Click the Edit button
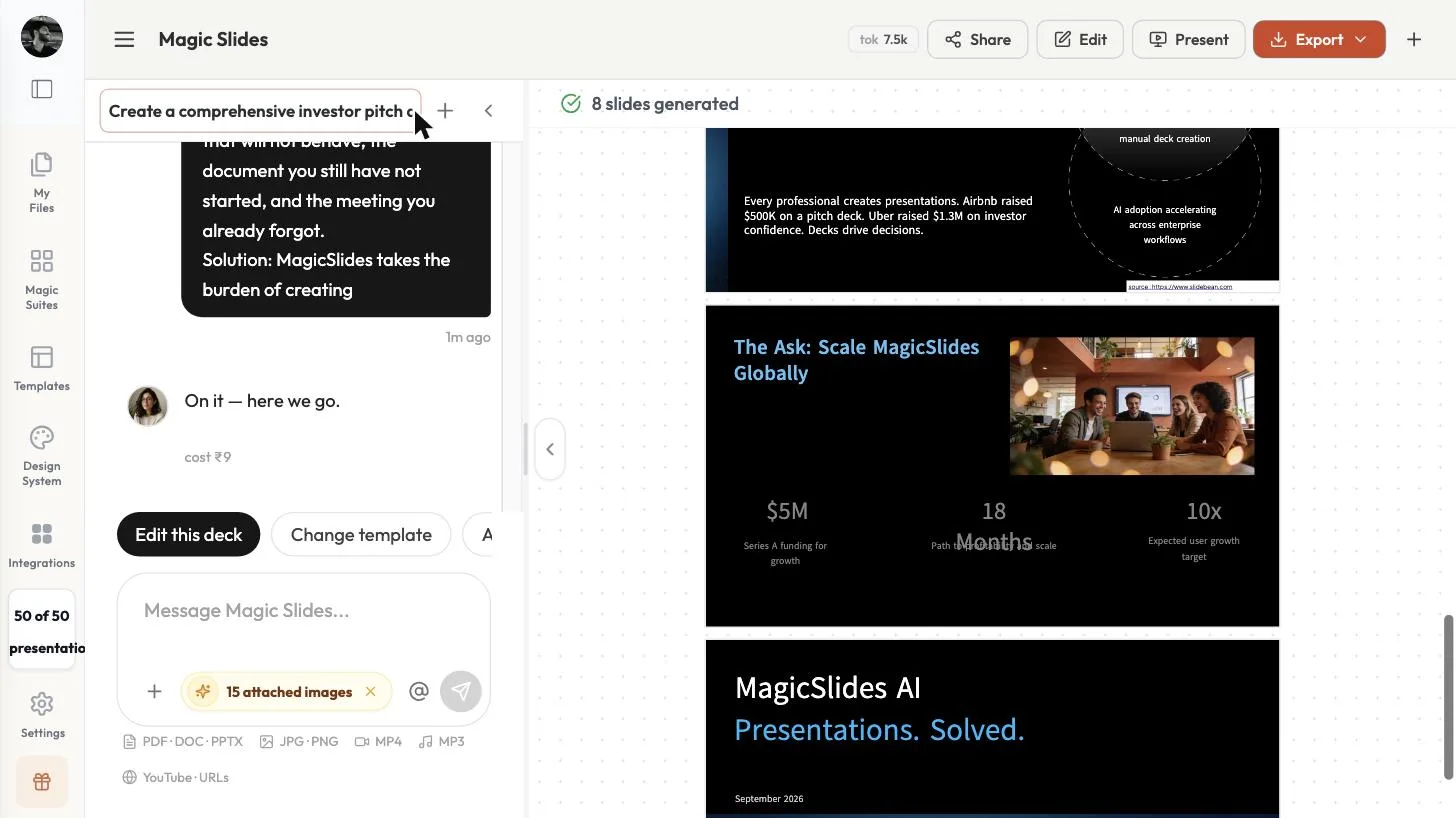Image resolution: width=1456 pixels, height=818 pixels. coord(1080,39)
